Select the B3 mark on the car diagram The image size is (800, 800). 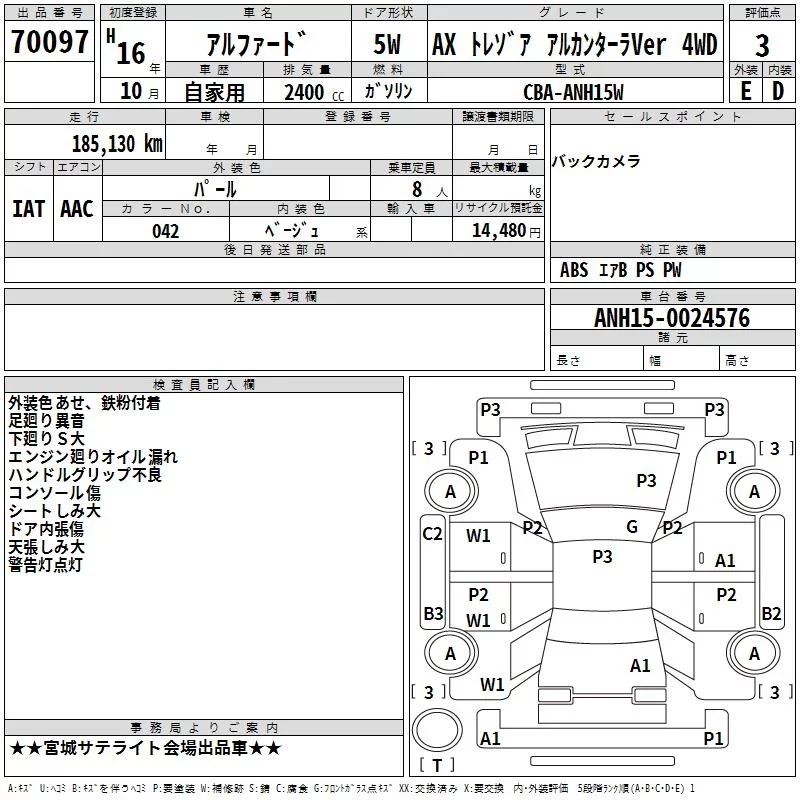433,613
